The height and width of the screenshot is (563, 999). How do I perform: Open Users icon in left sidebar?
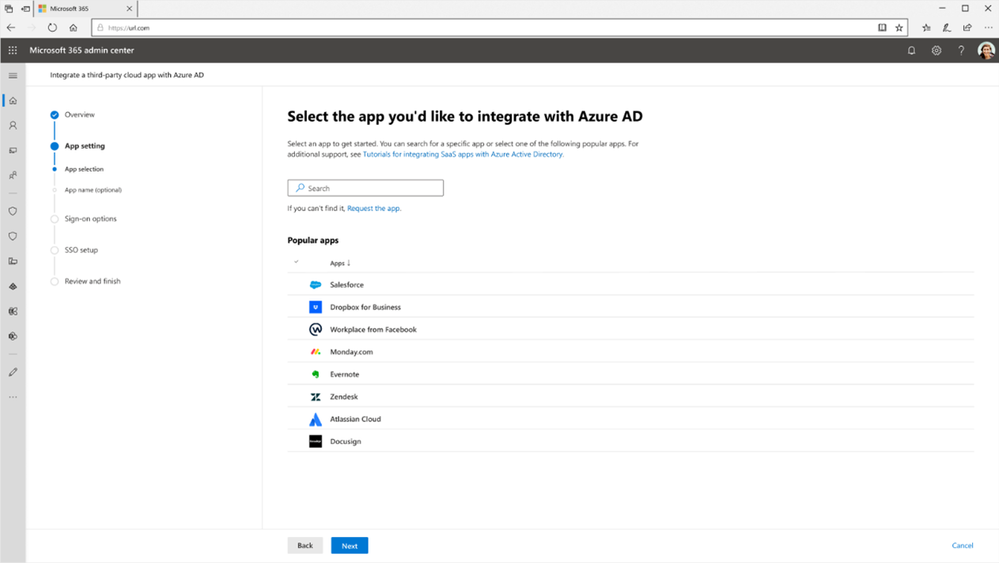tap(13, 125)
